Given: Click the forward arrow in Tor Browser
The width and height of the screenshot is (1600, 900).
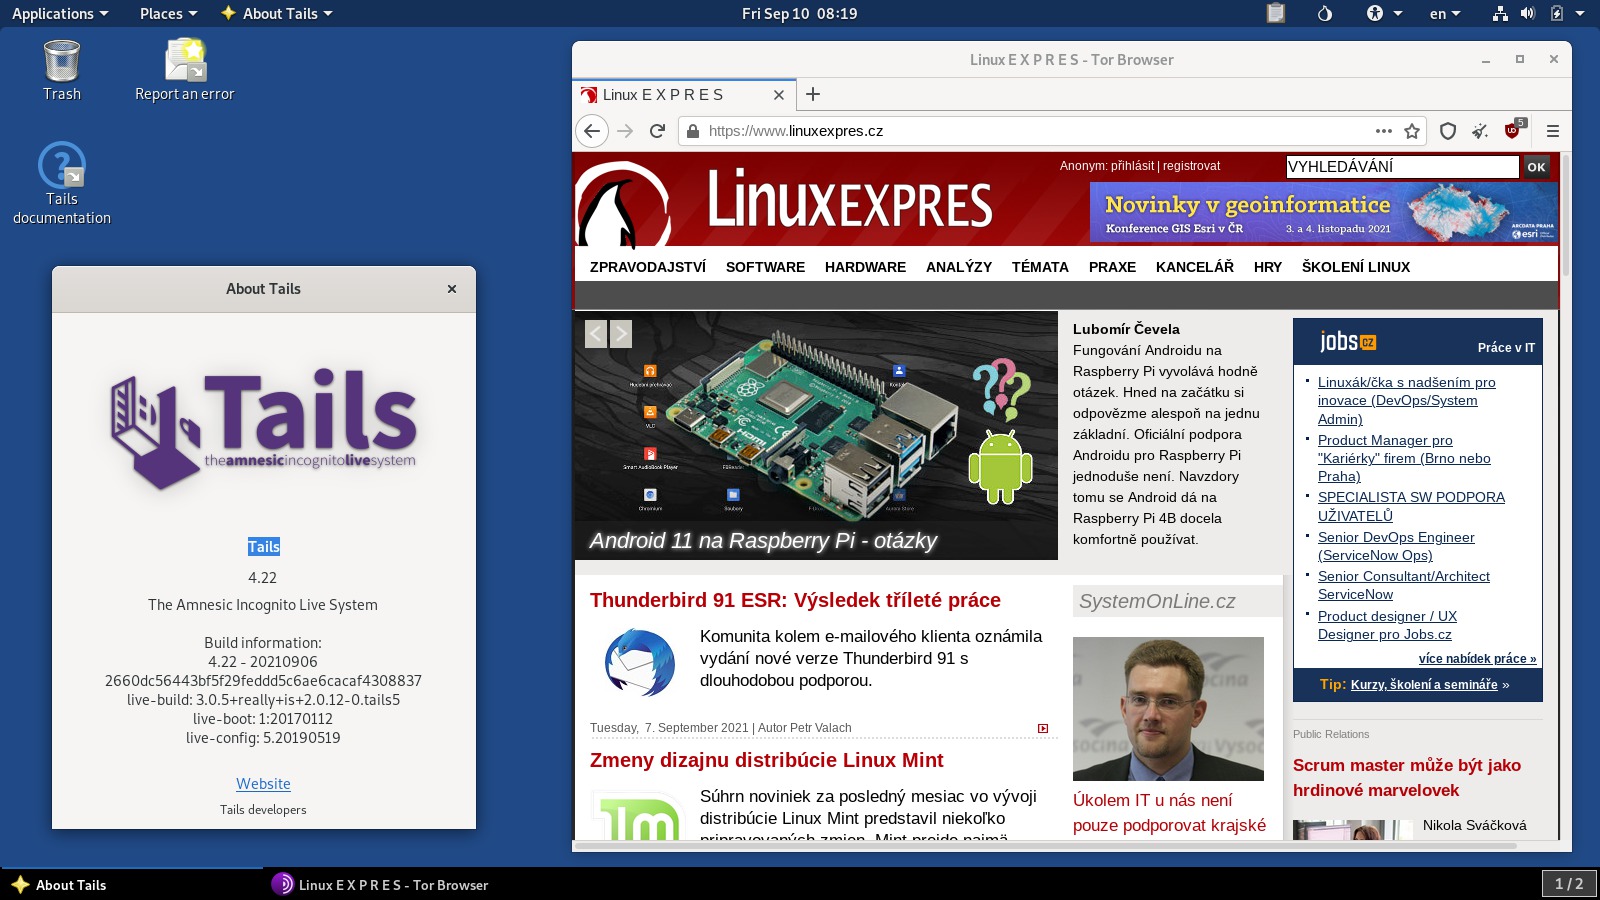Looking at the screenshot, I should pyautogui.click(x=625, y=131).
